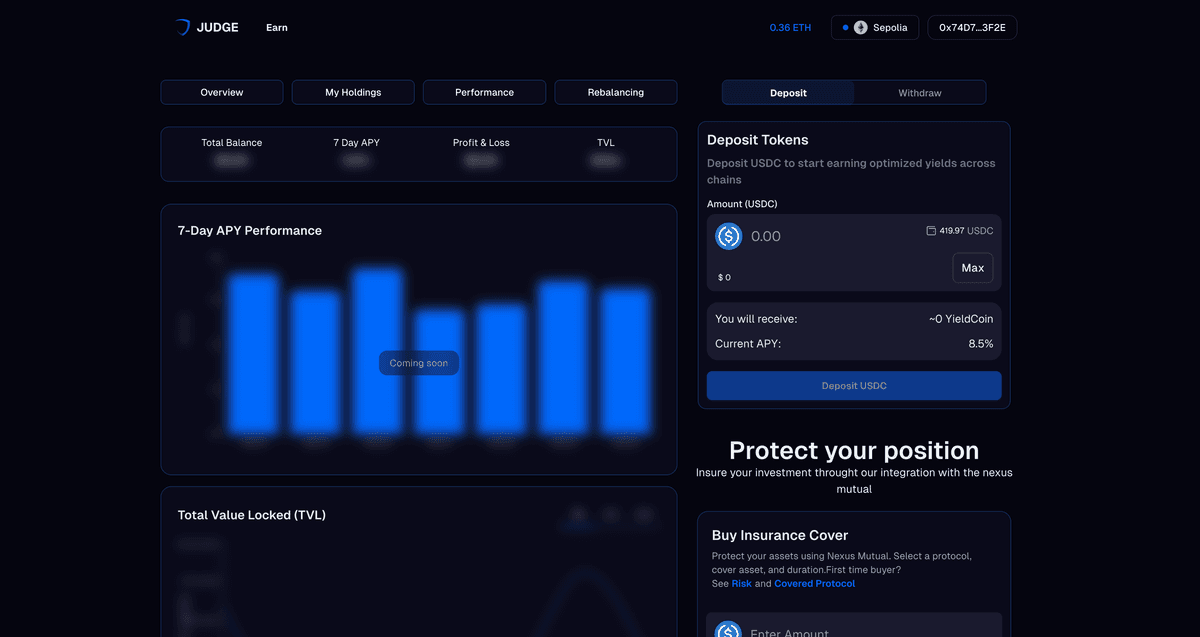1200x637 pixels.
Task: Click the Max button
Action: tap(972, 267)
